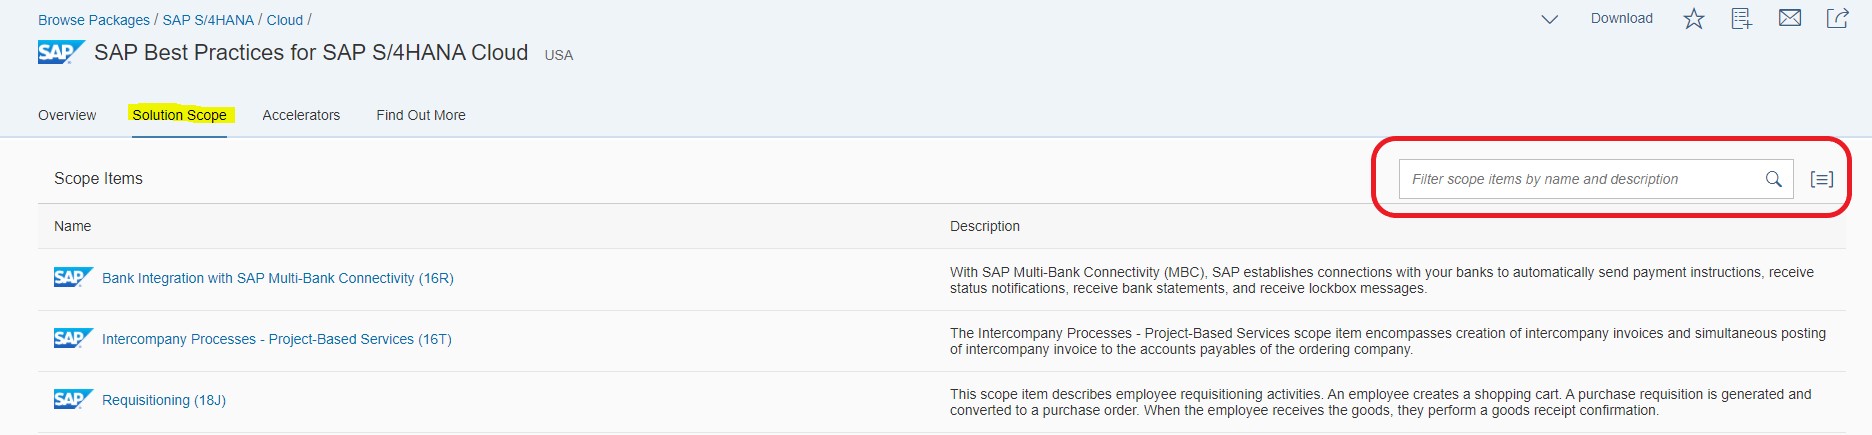Open the Requisitioning (18J) scope item
The width and height of the screenshot is (1872, 435).
click(164, 400)
